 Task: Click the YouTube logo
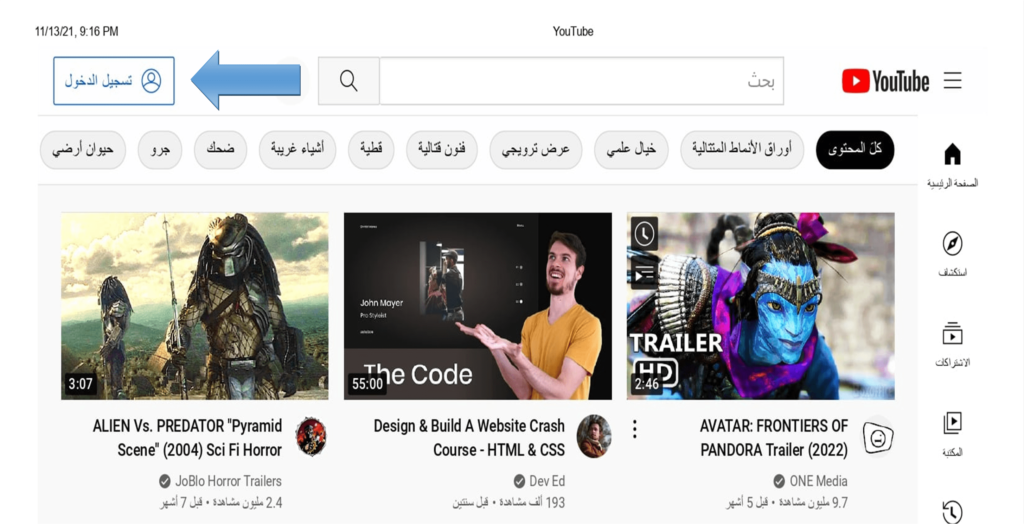885,82
